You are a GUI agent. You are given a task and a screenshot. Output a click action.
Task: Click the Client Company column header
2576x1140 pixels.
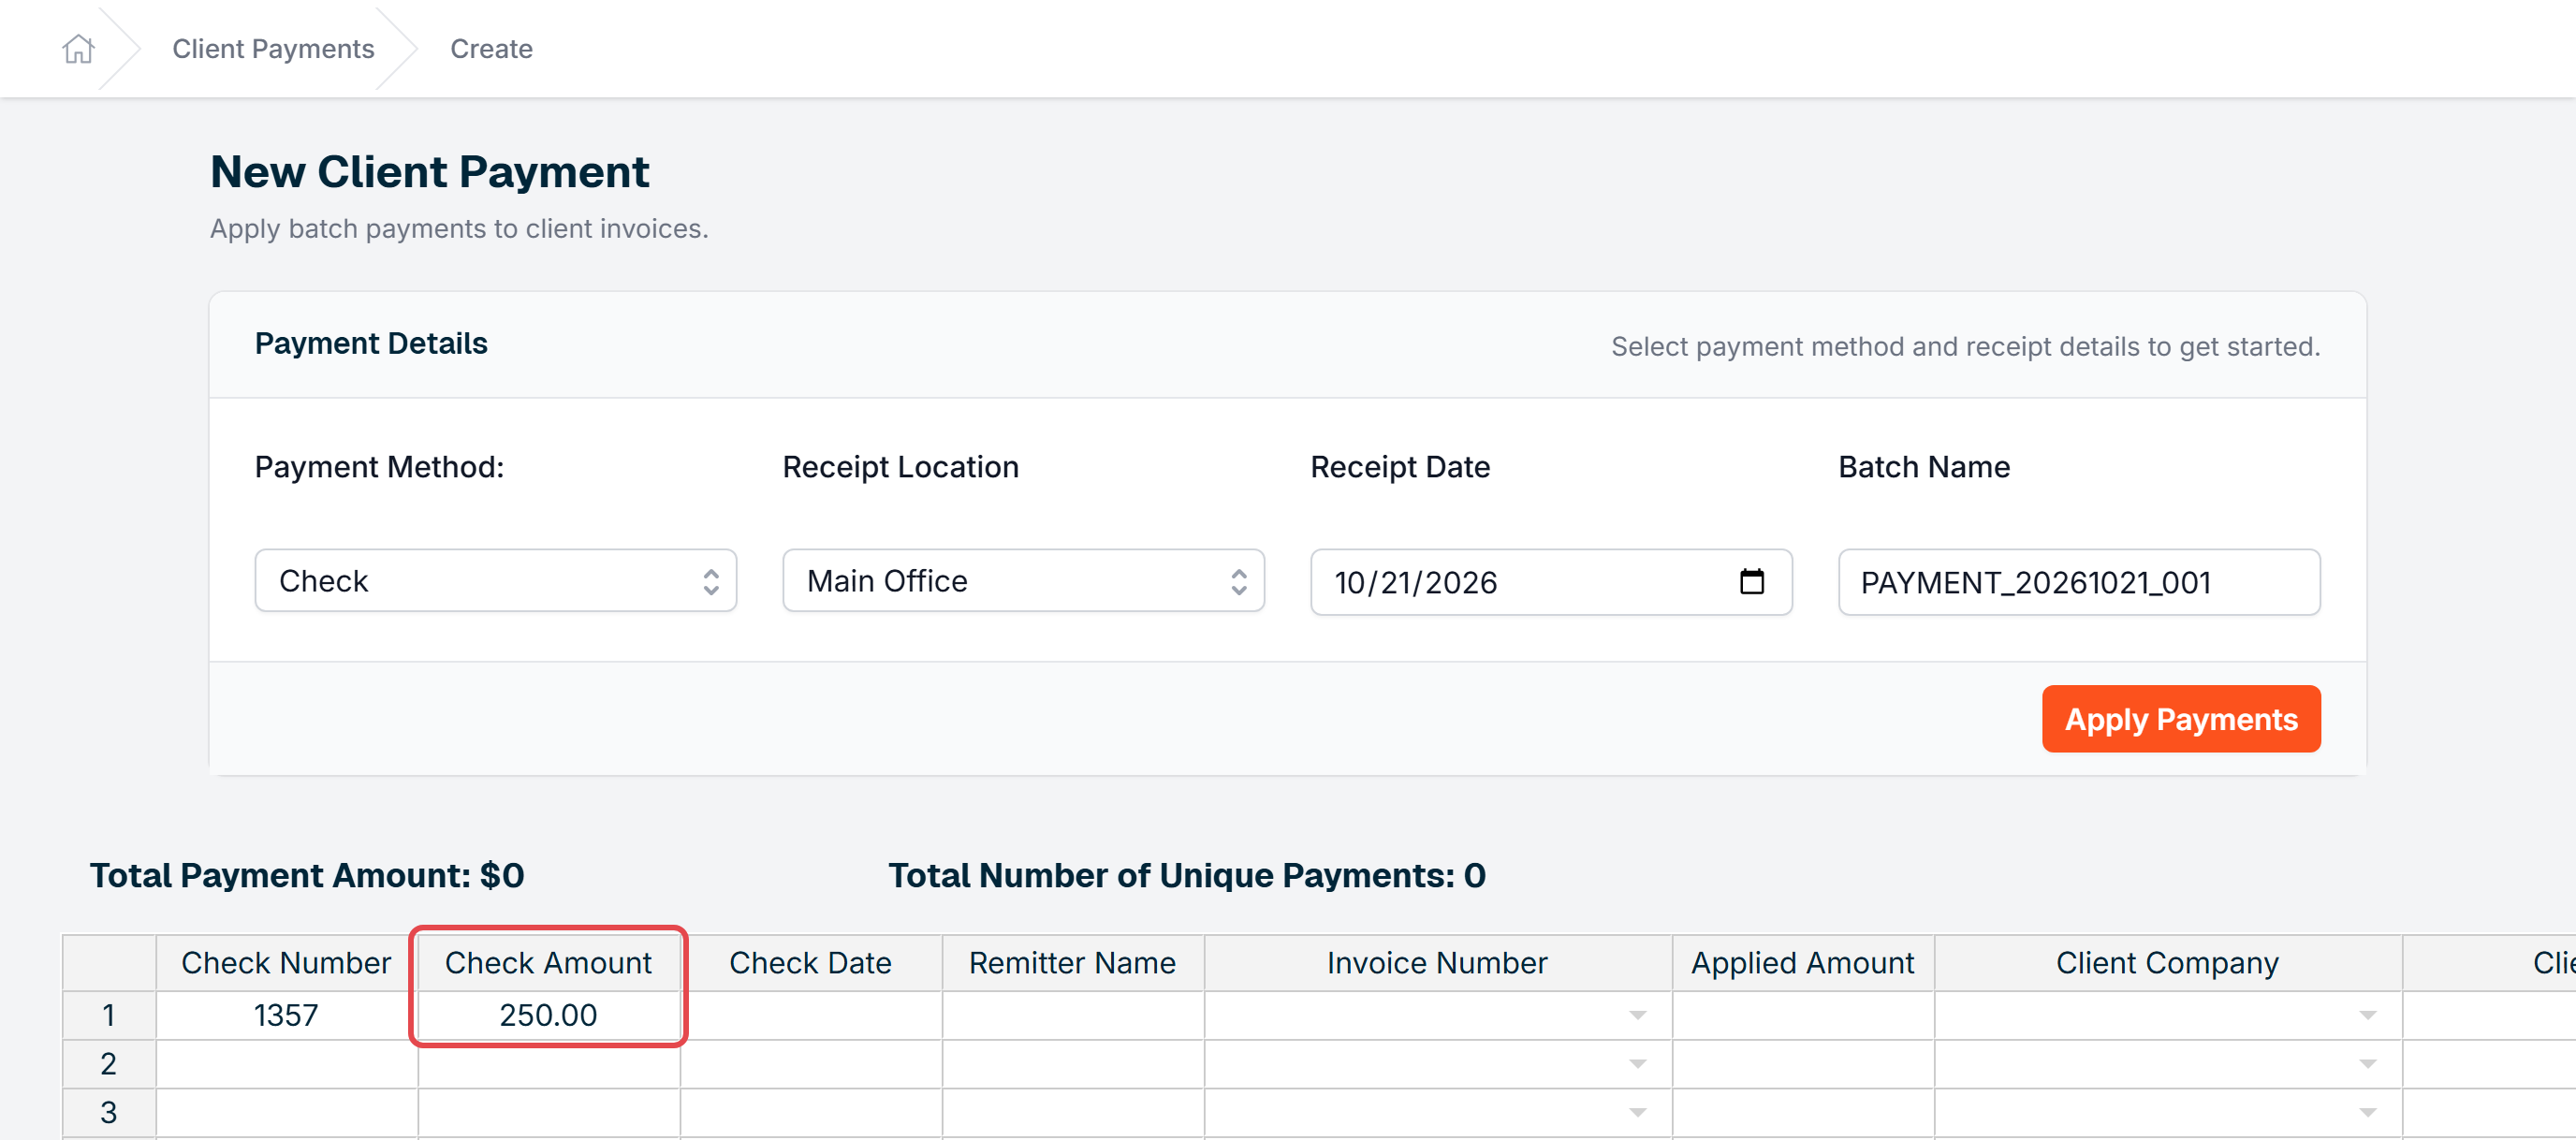pyautogui.click(x=2168, y=963)
